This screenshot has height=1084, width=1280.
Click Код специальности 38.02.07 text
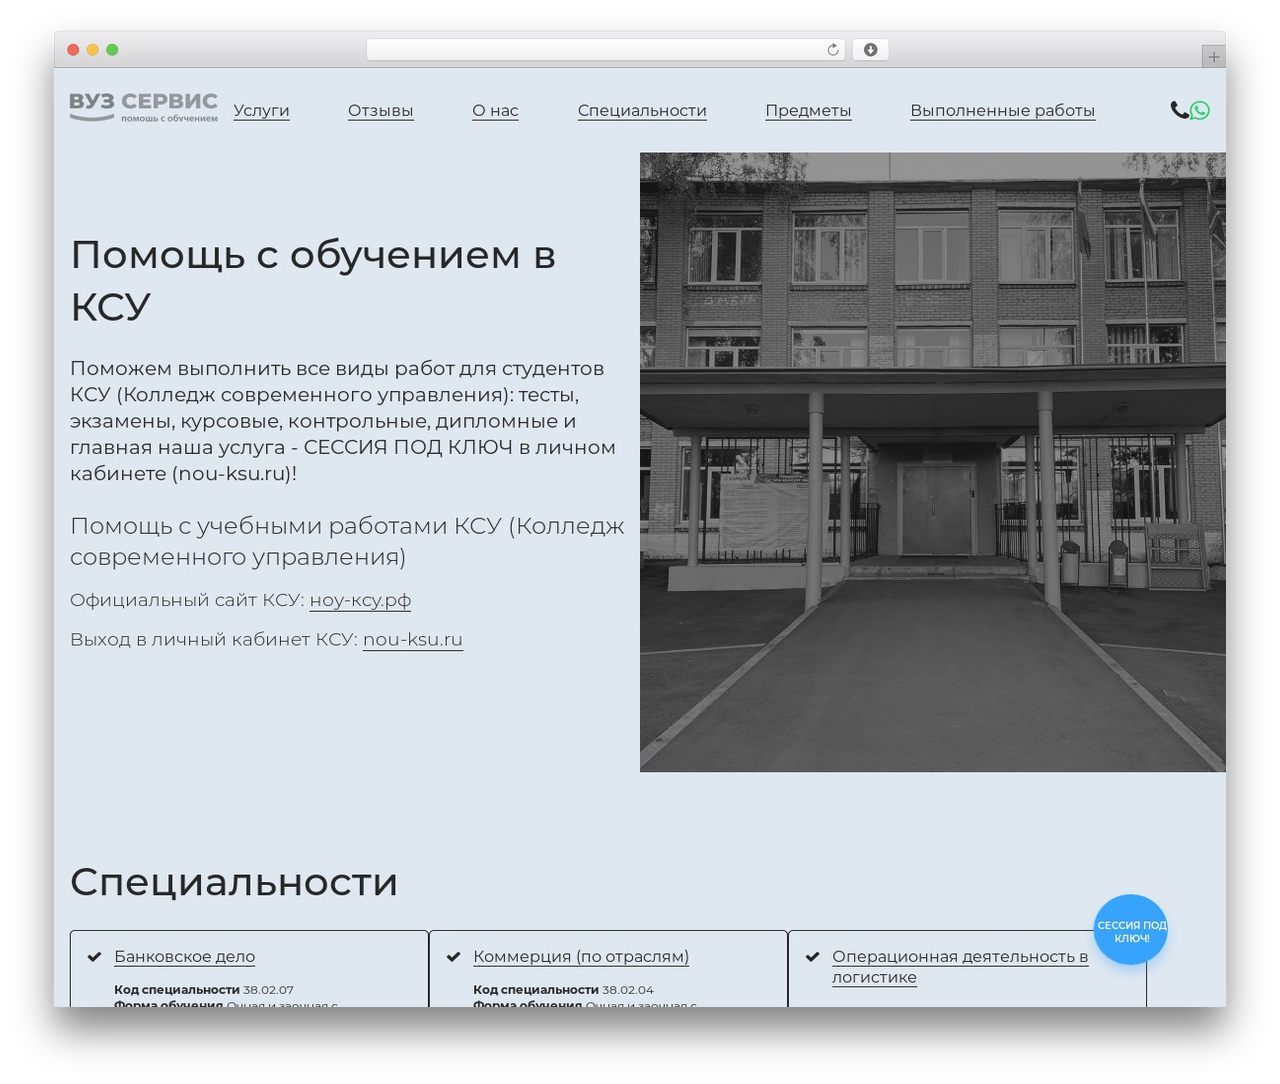pyautogui.click(x=204, y=990)
